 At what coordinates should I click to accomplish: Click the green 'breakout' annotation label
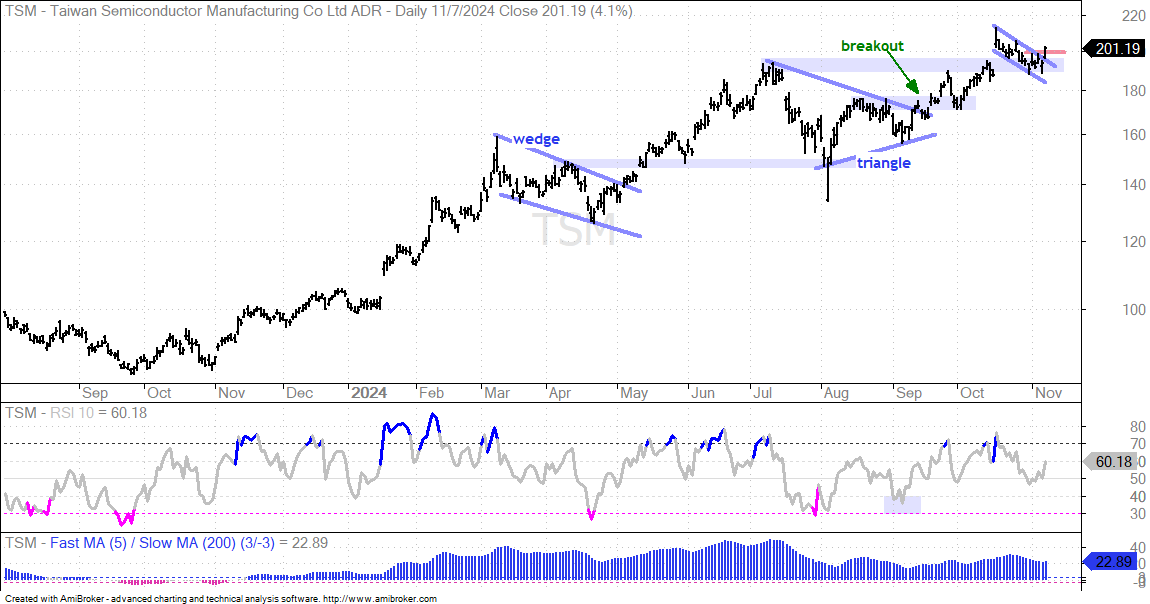[x=872, y=46]
